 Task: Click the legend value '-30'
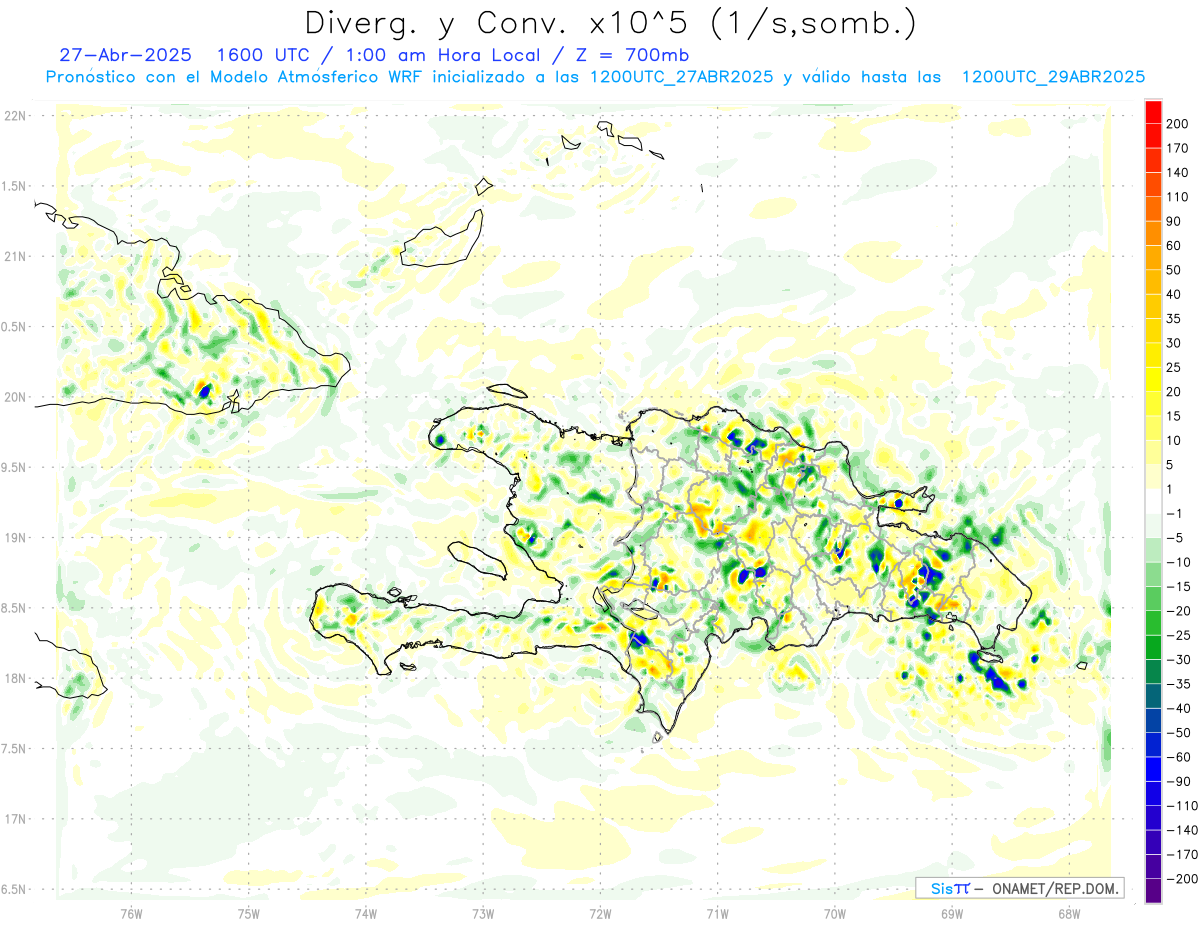[x=1178, y=660]
